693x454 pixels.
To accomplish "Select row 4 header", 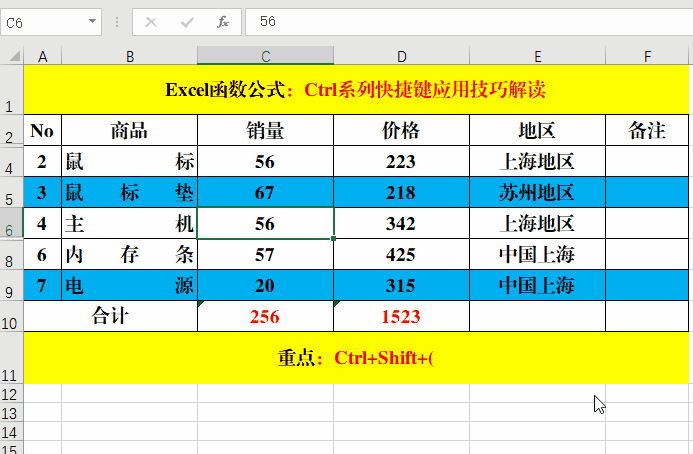I will [x=11, y=161].
